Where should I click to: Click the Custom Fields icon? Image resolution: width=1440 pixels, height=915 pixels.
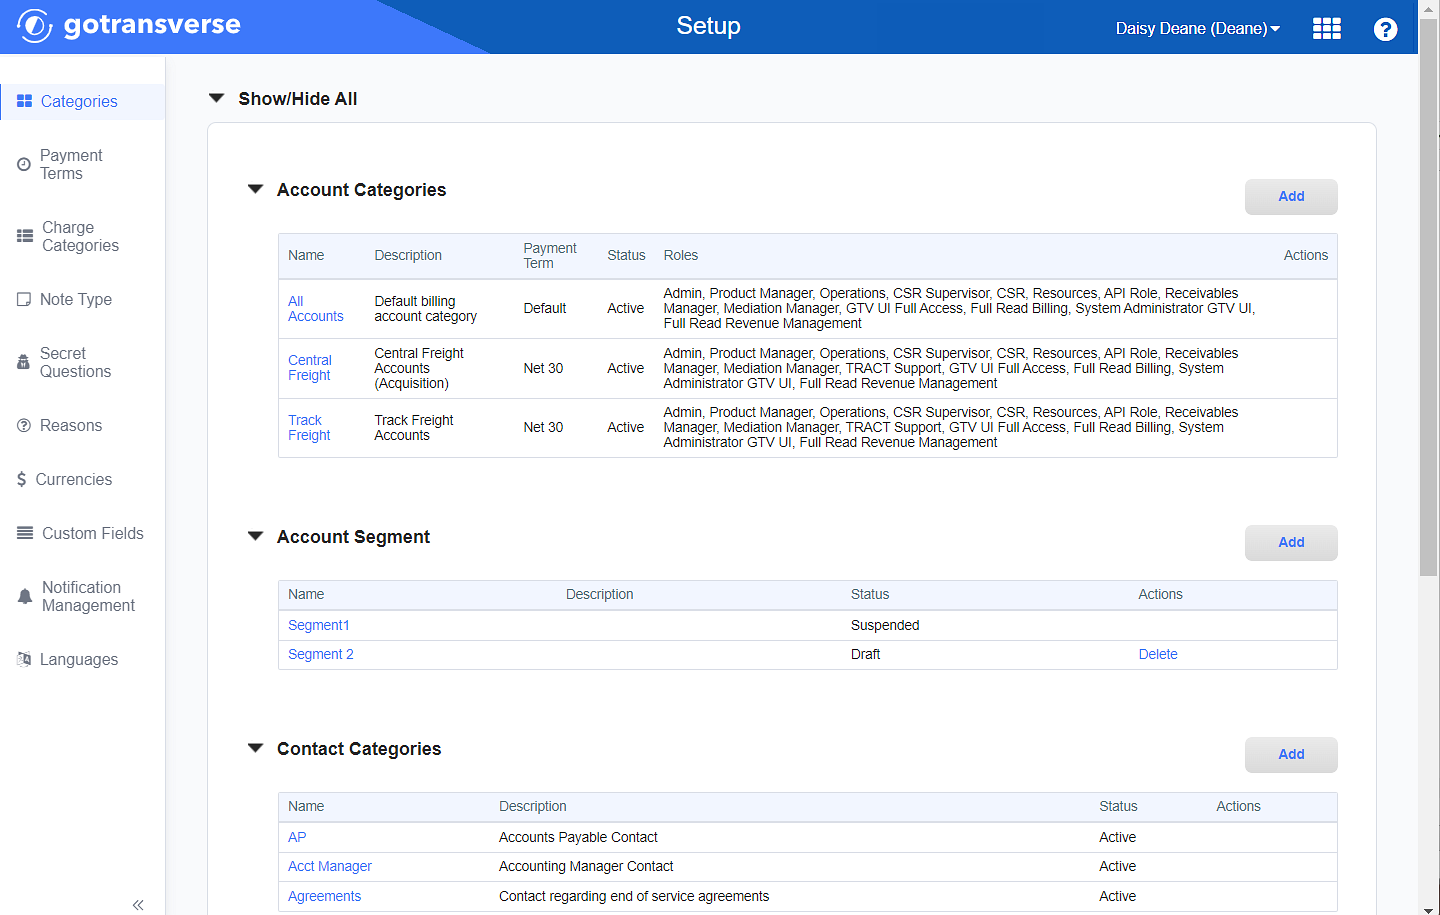tap(25, 533)
